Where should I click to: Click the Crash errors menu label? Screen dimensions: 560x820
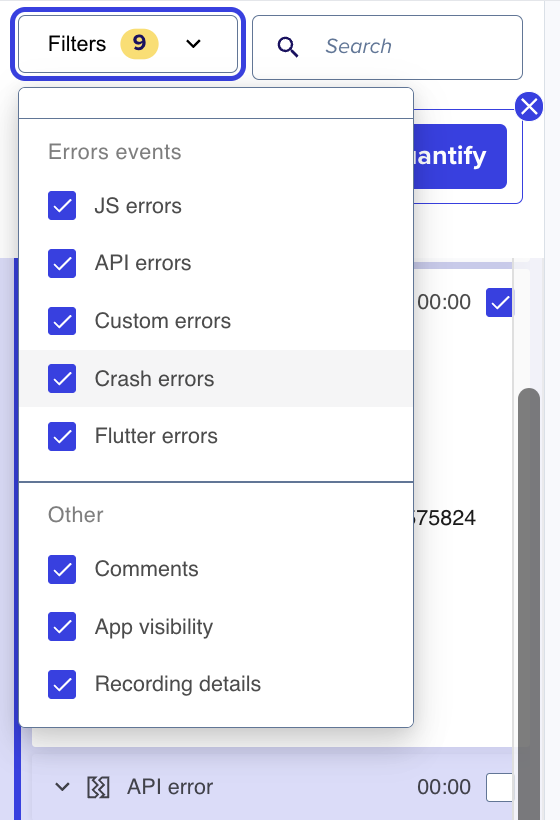pos(154,379)
